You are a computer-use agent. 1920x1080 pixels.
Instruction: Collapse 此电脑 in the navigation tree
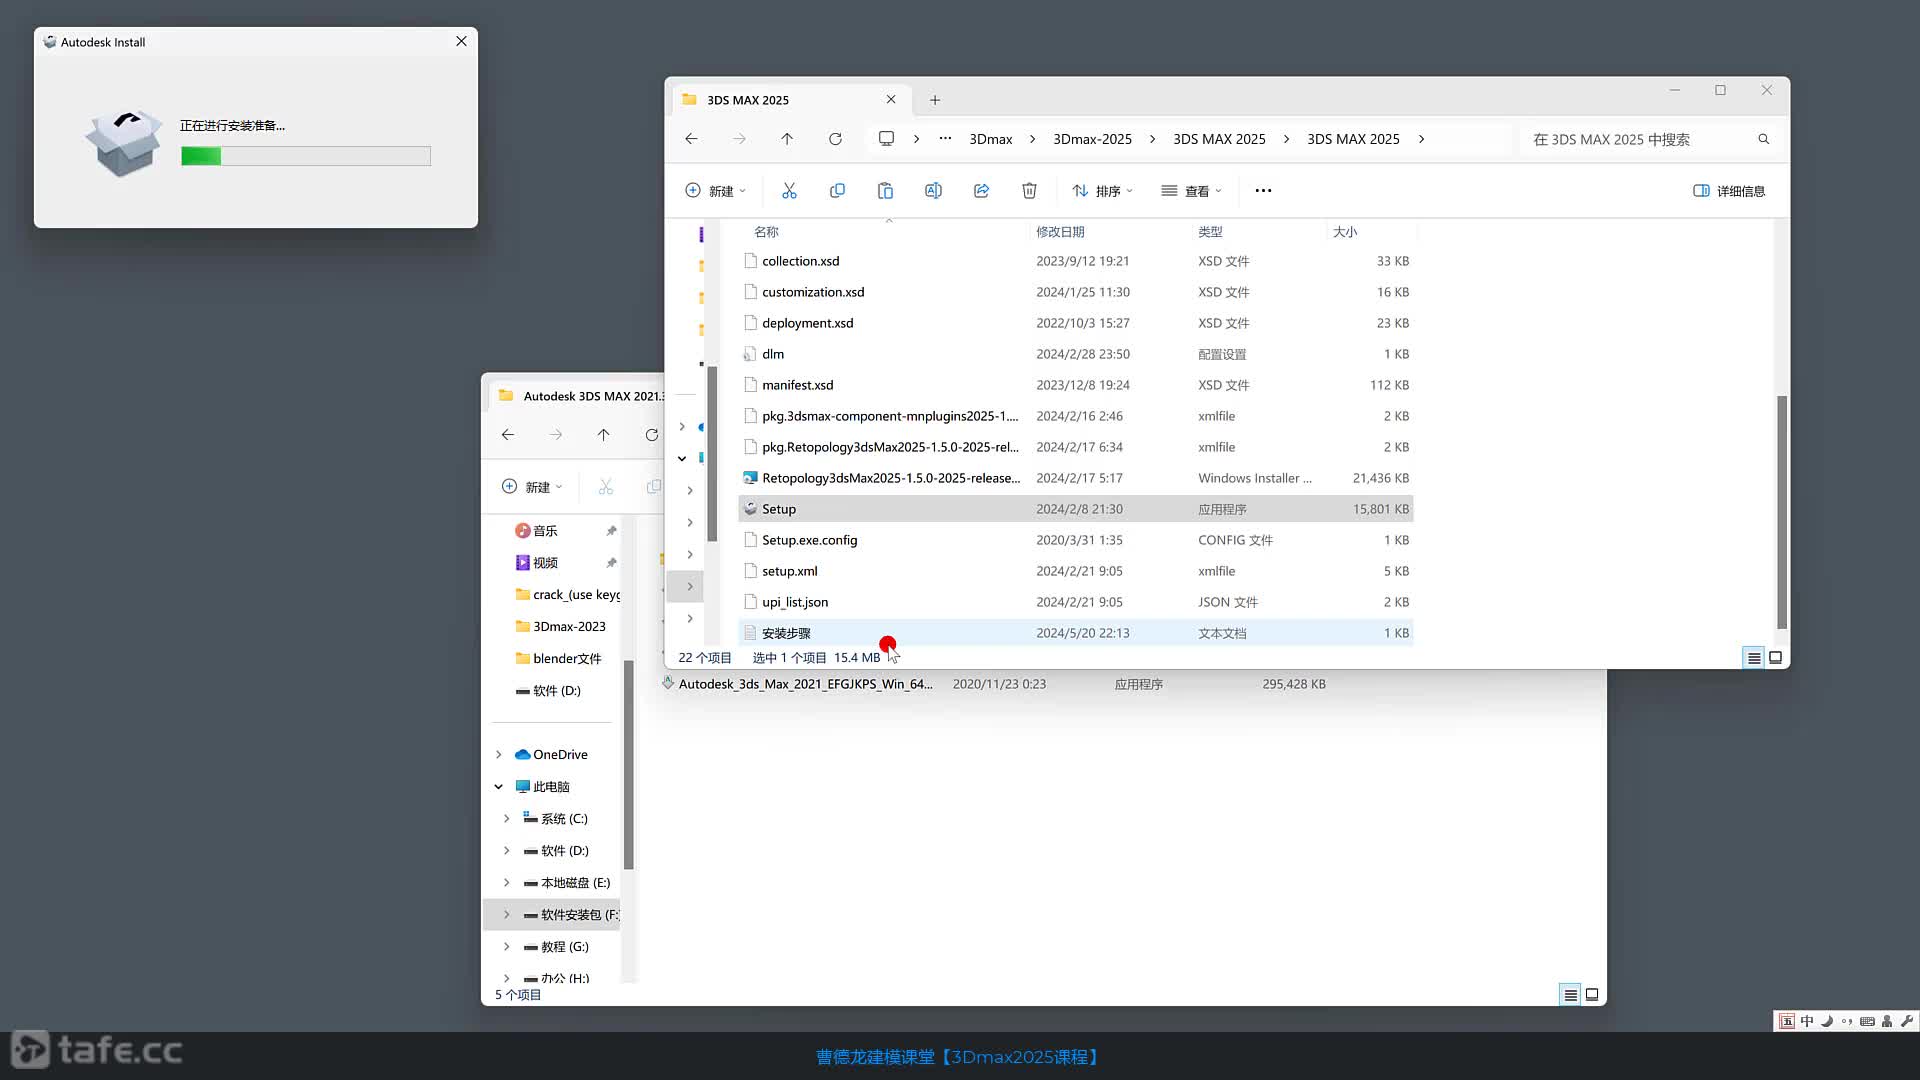[x=498, y=787]
